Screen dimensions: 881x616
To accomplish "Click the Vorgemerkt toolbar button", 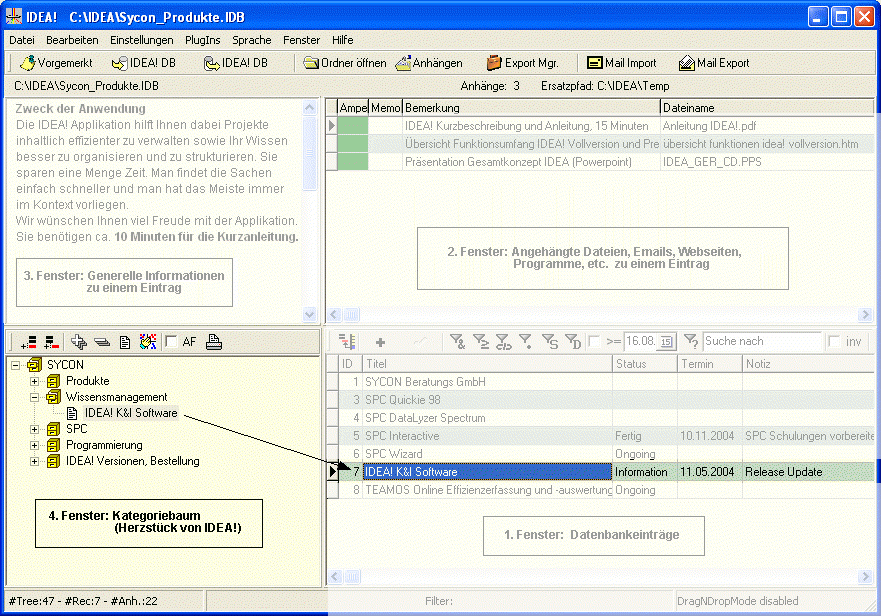I will pyautogui.click(x=56, y=63).
